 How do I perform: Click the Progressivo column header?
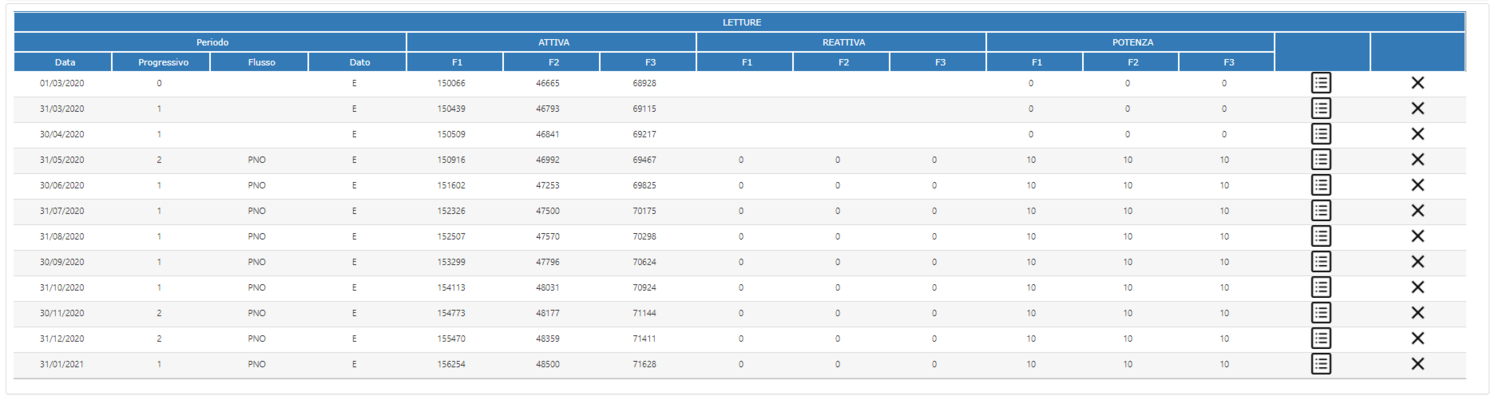coord(162,62)
